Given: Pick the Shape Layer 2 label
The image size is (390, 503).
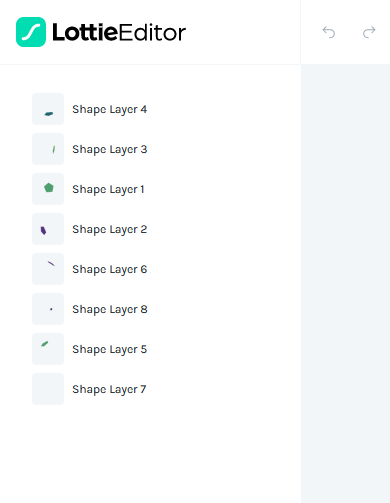Looking at the screenshot, I should pyautogui.click(x=110, y=229).
